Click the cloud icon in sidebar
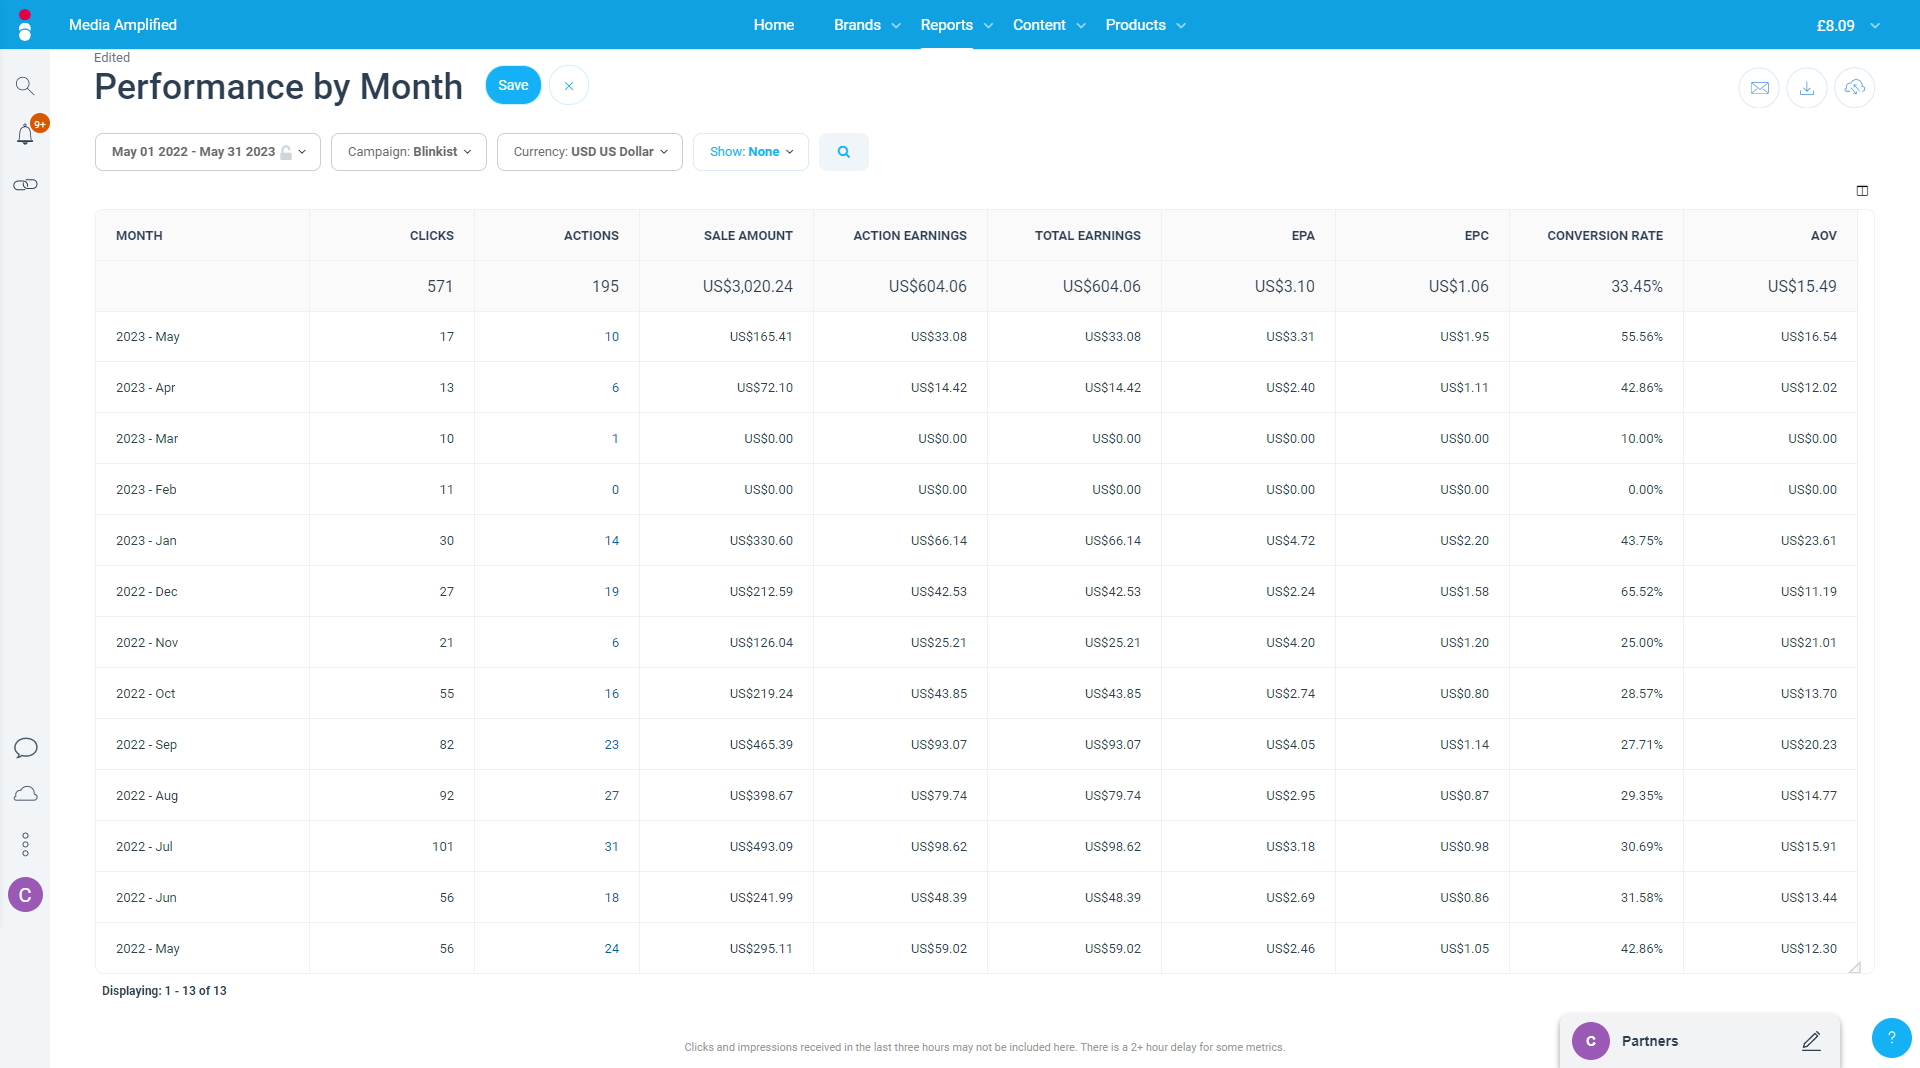1920x1068 pixels. pyautogui.click(x=25, y=794)
